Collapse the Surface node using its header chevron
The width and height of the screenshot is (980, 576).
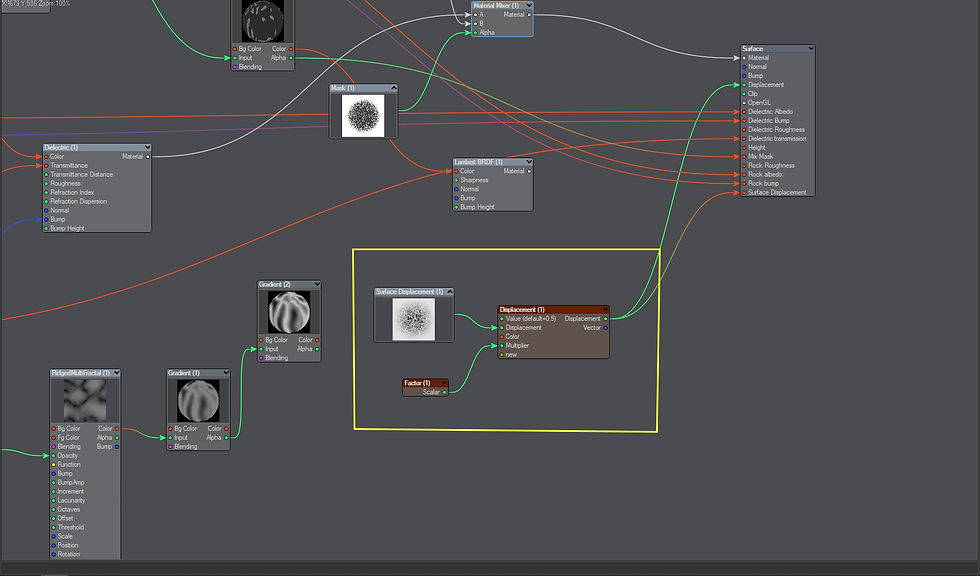811,47
